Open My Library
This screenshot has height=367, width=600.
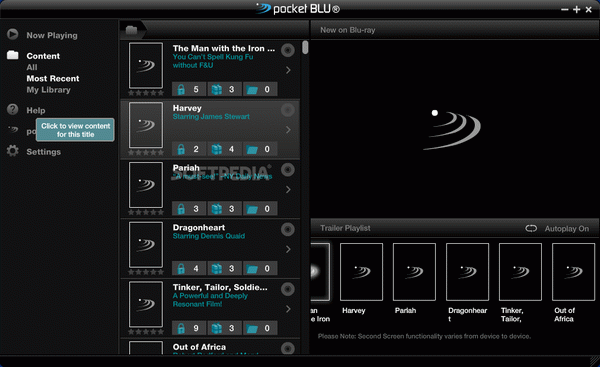point(48,90)
